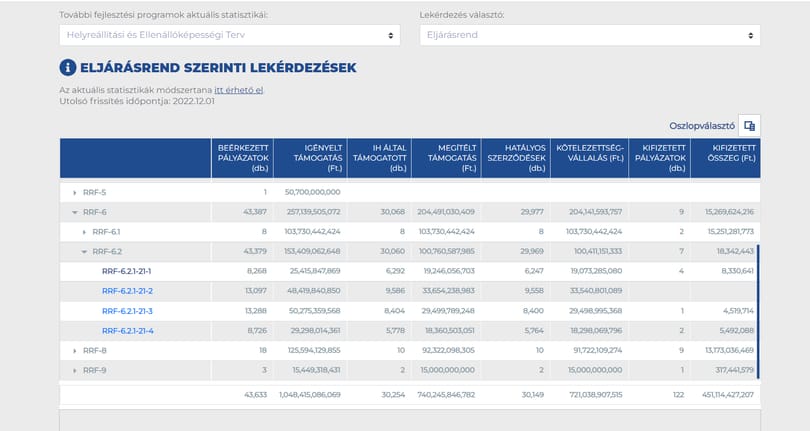
Task: Click the Beérkezett pályázatok column header
Action: [242, 158]
